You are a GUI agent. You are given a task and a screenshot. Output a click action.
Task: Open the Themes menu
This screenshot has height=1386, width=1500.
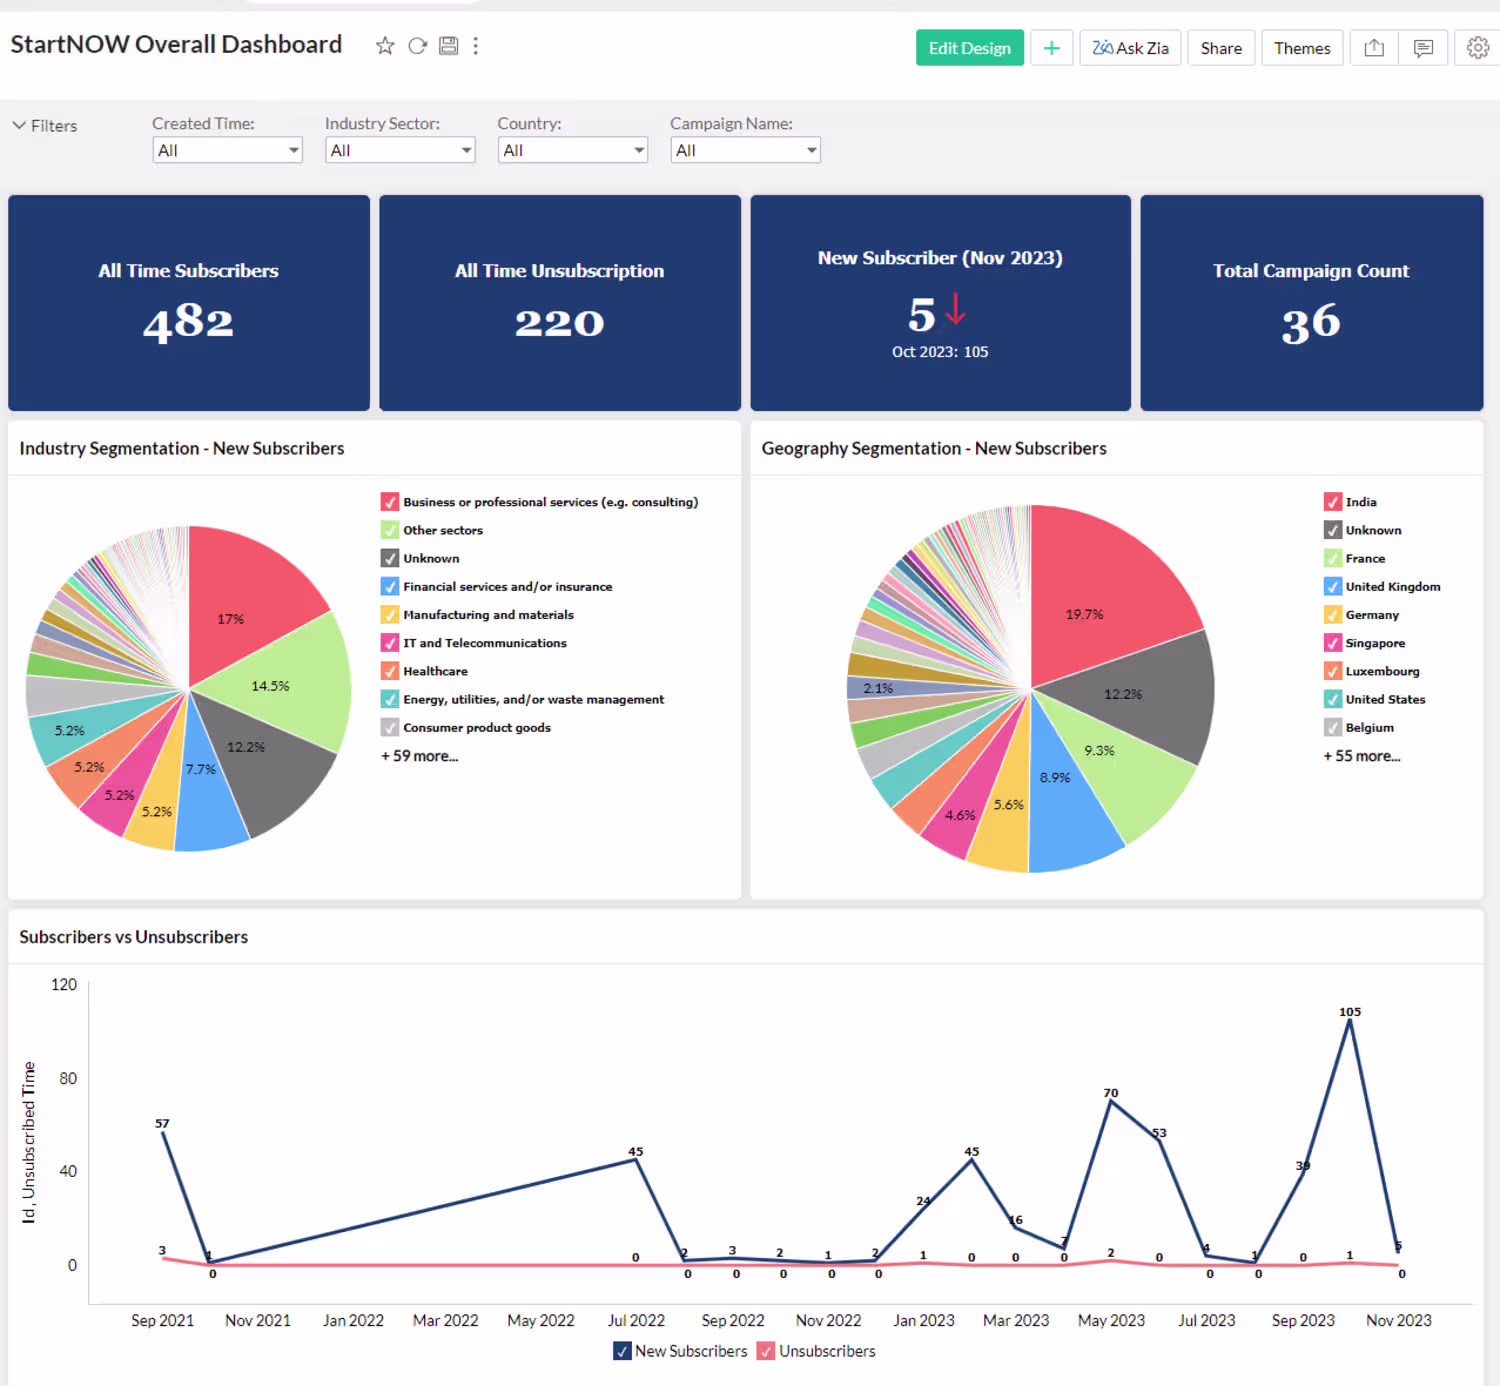click(1302, 48)
